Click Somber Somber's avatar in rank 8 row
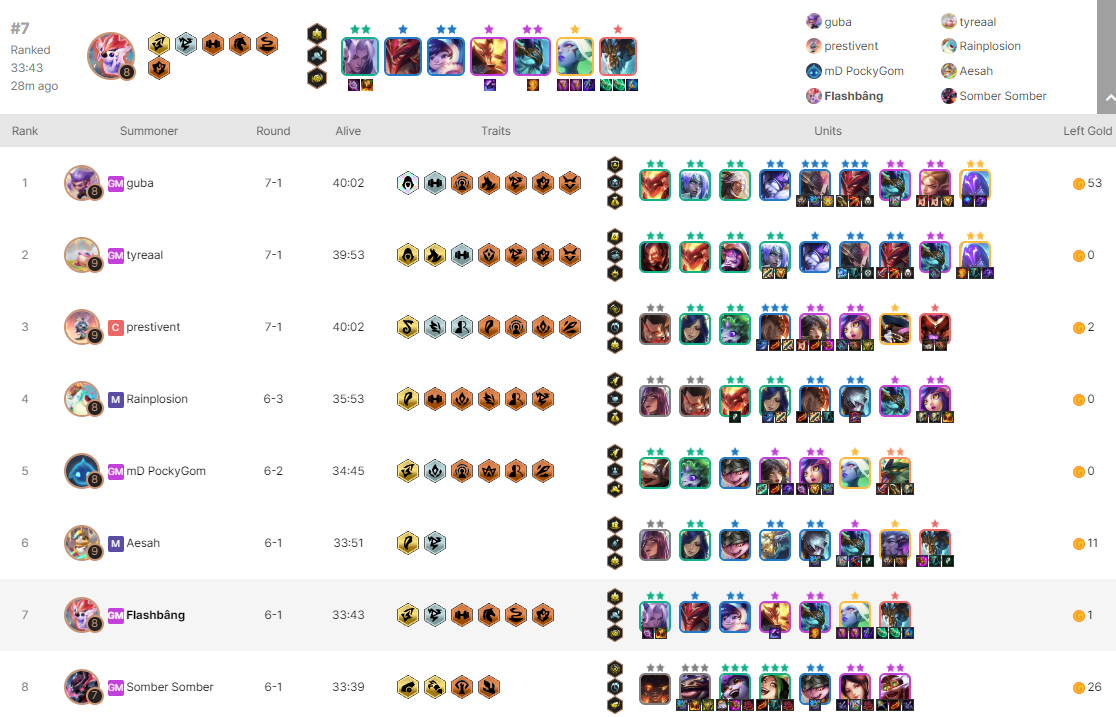Screen dimensions: 1116x717 tap(83, 686)
